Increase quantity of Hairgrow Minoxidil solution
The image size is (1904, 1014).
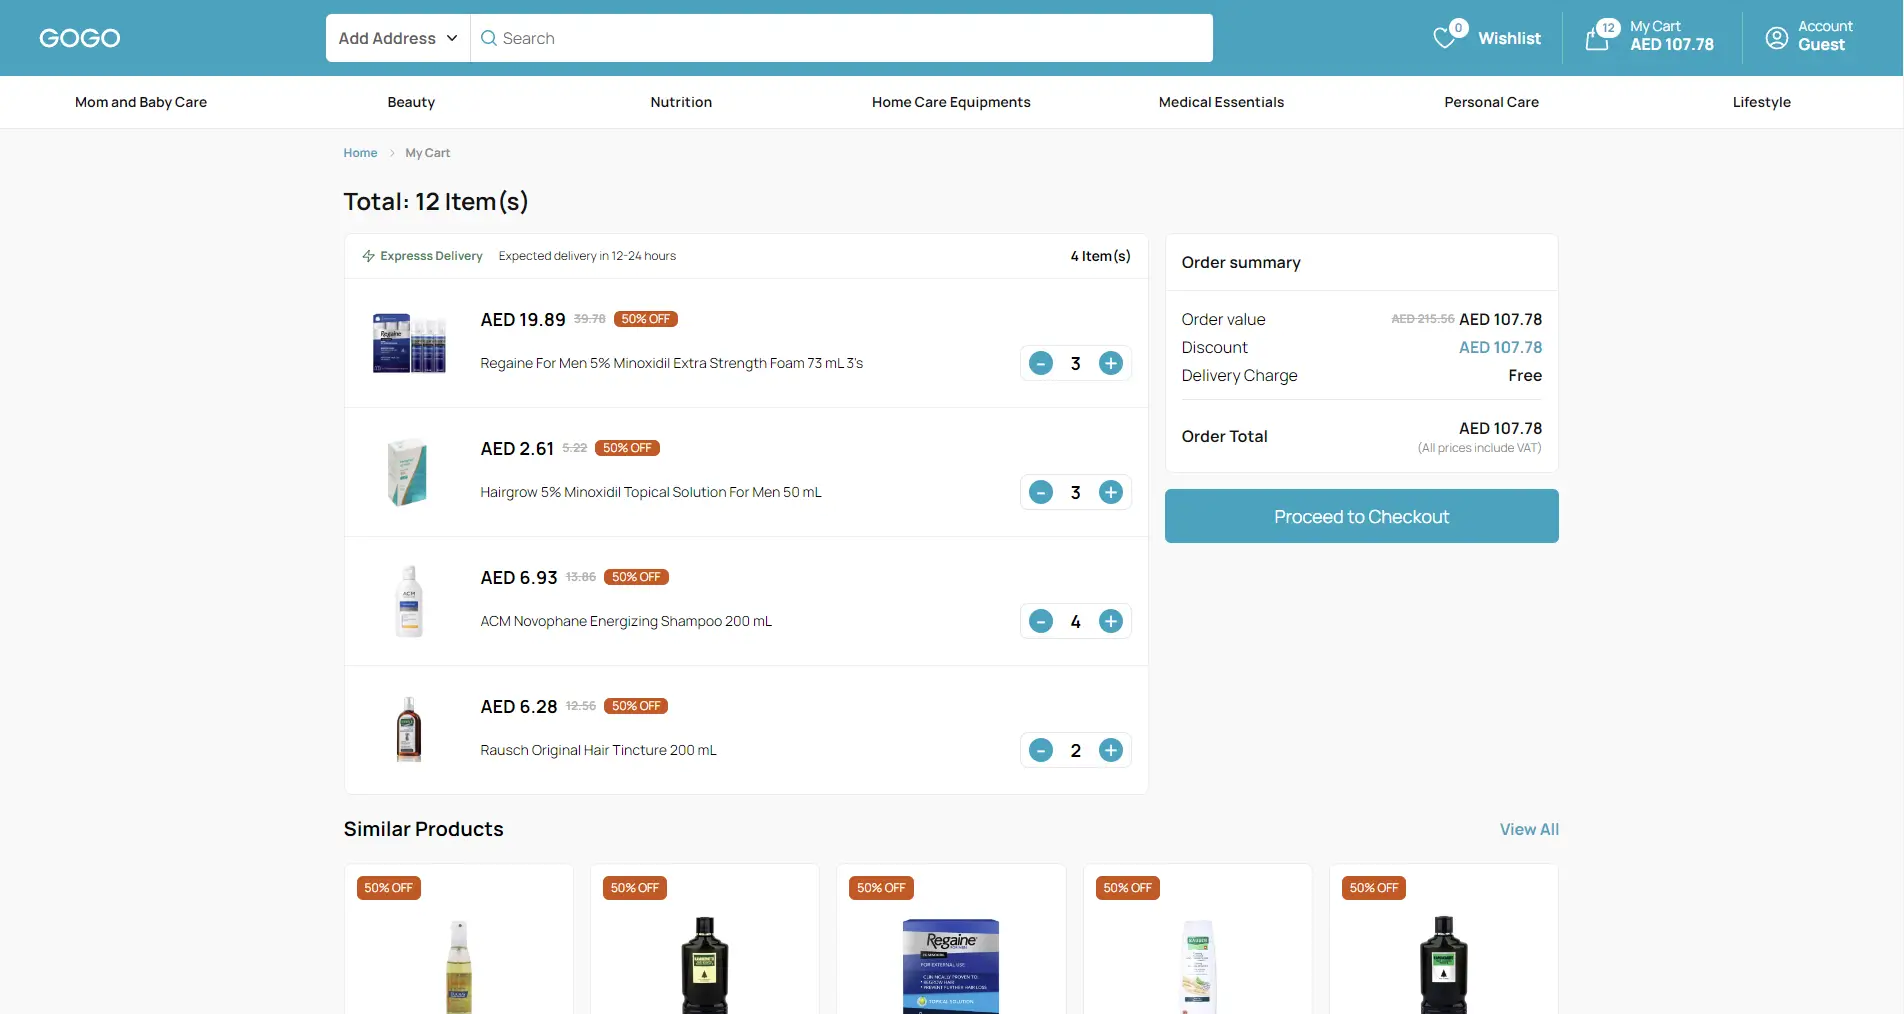click(x=1110, y=492)
